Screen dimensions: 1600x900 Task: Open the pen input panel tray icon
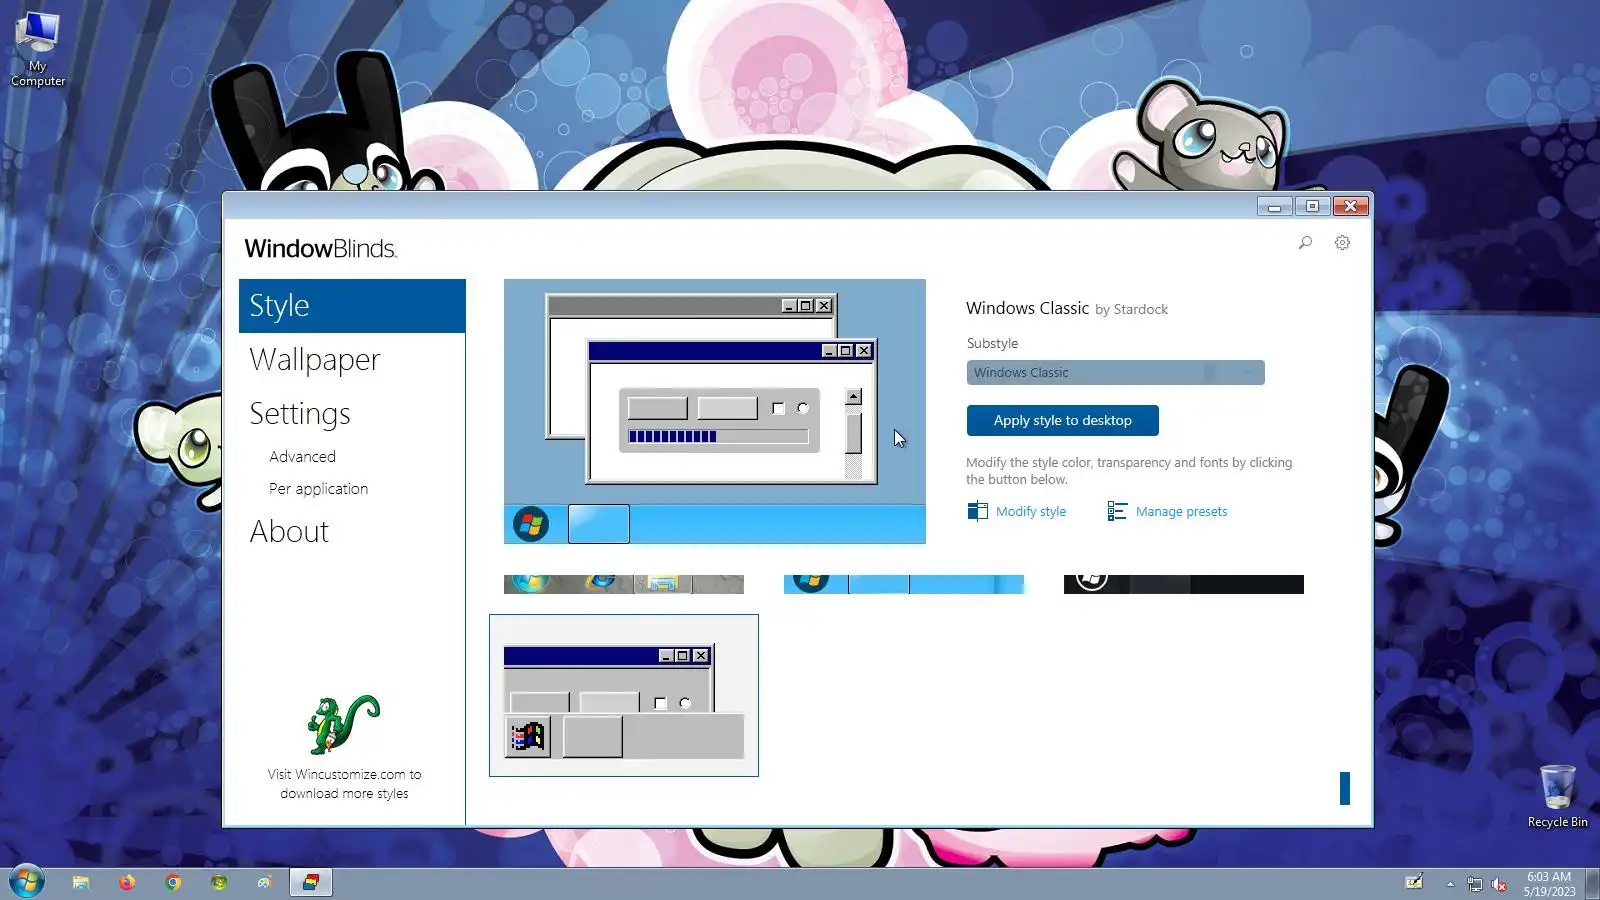1414,882
